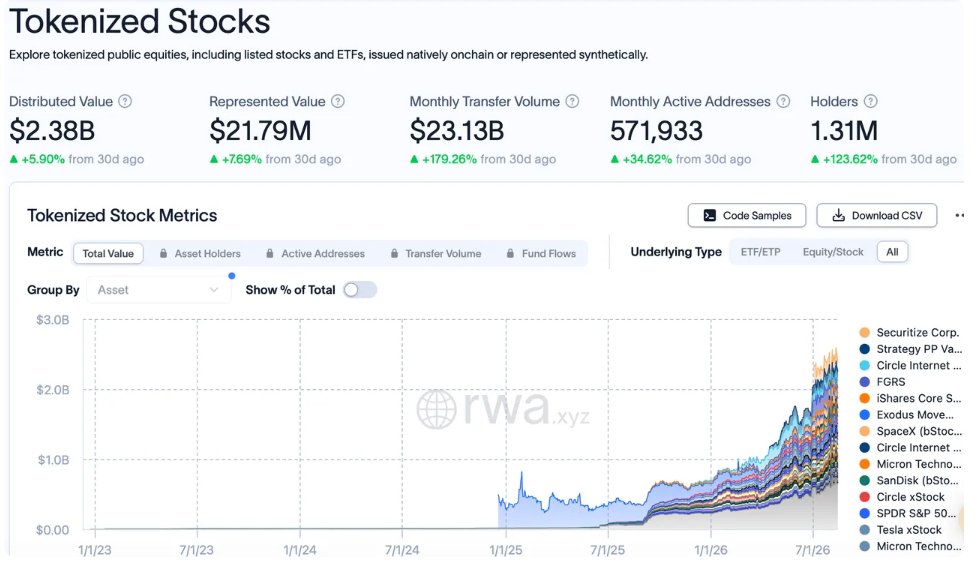Click the Circle xStock legend color dot
The image size is (978, 576).
tap(864, 497)
